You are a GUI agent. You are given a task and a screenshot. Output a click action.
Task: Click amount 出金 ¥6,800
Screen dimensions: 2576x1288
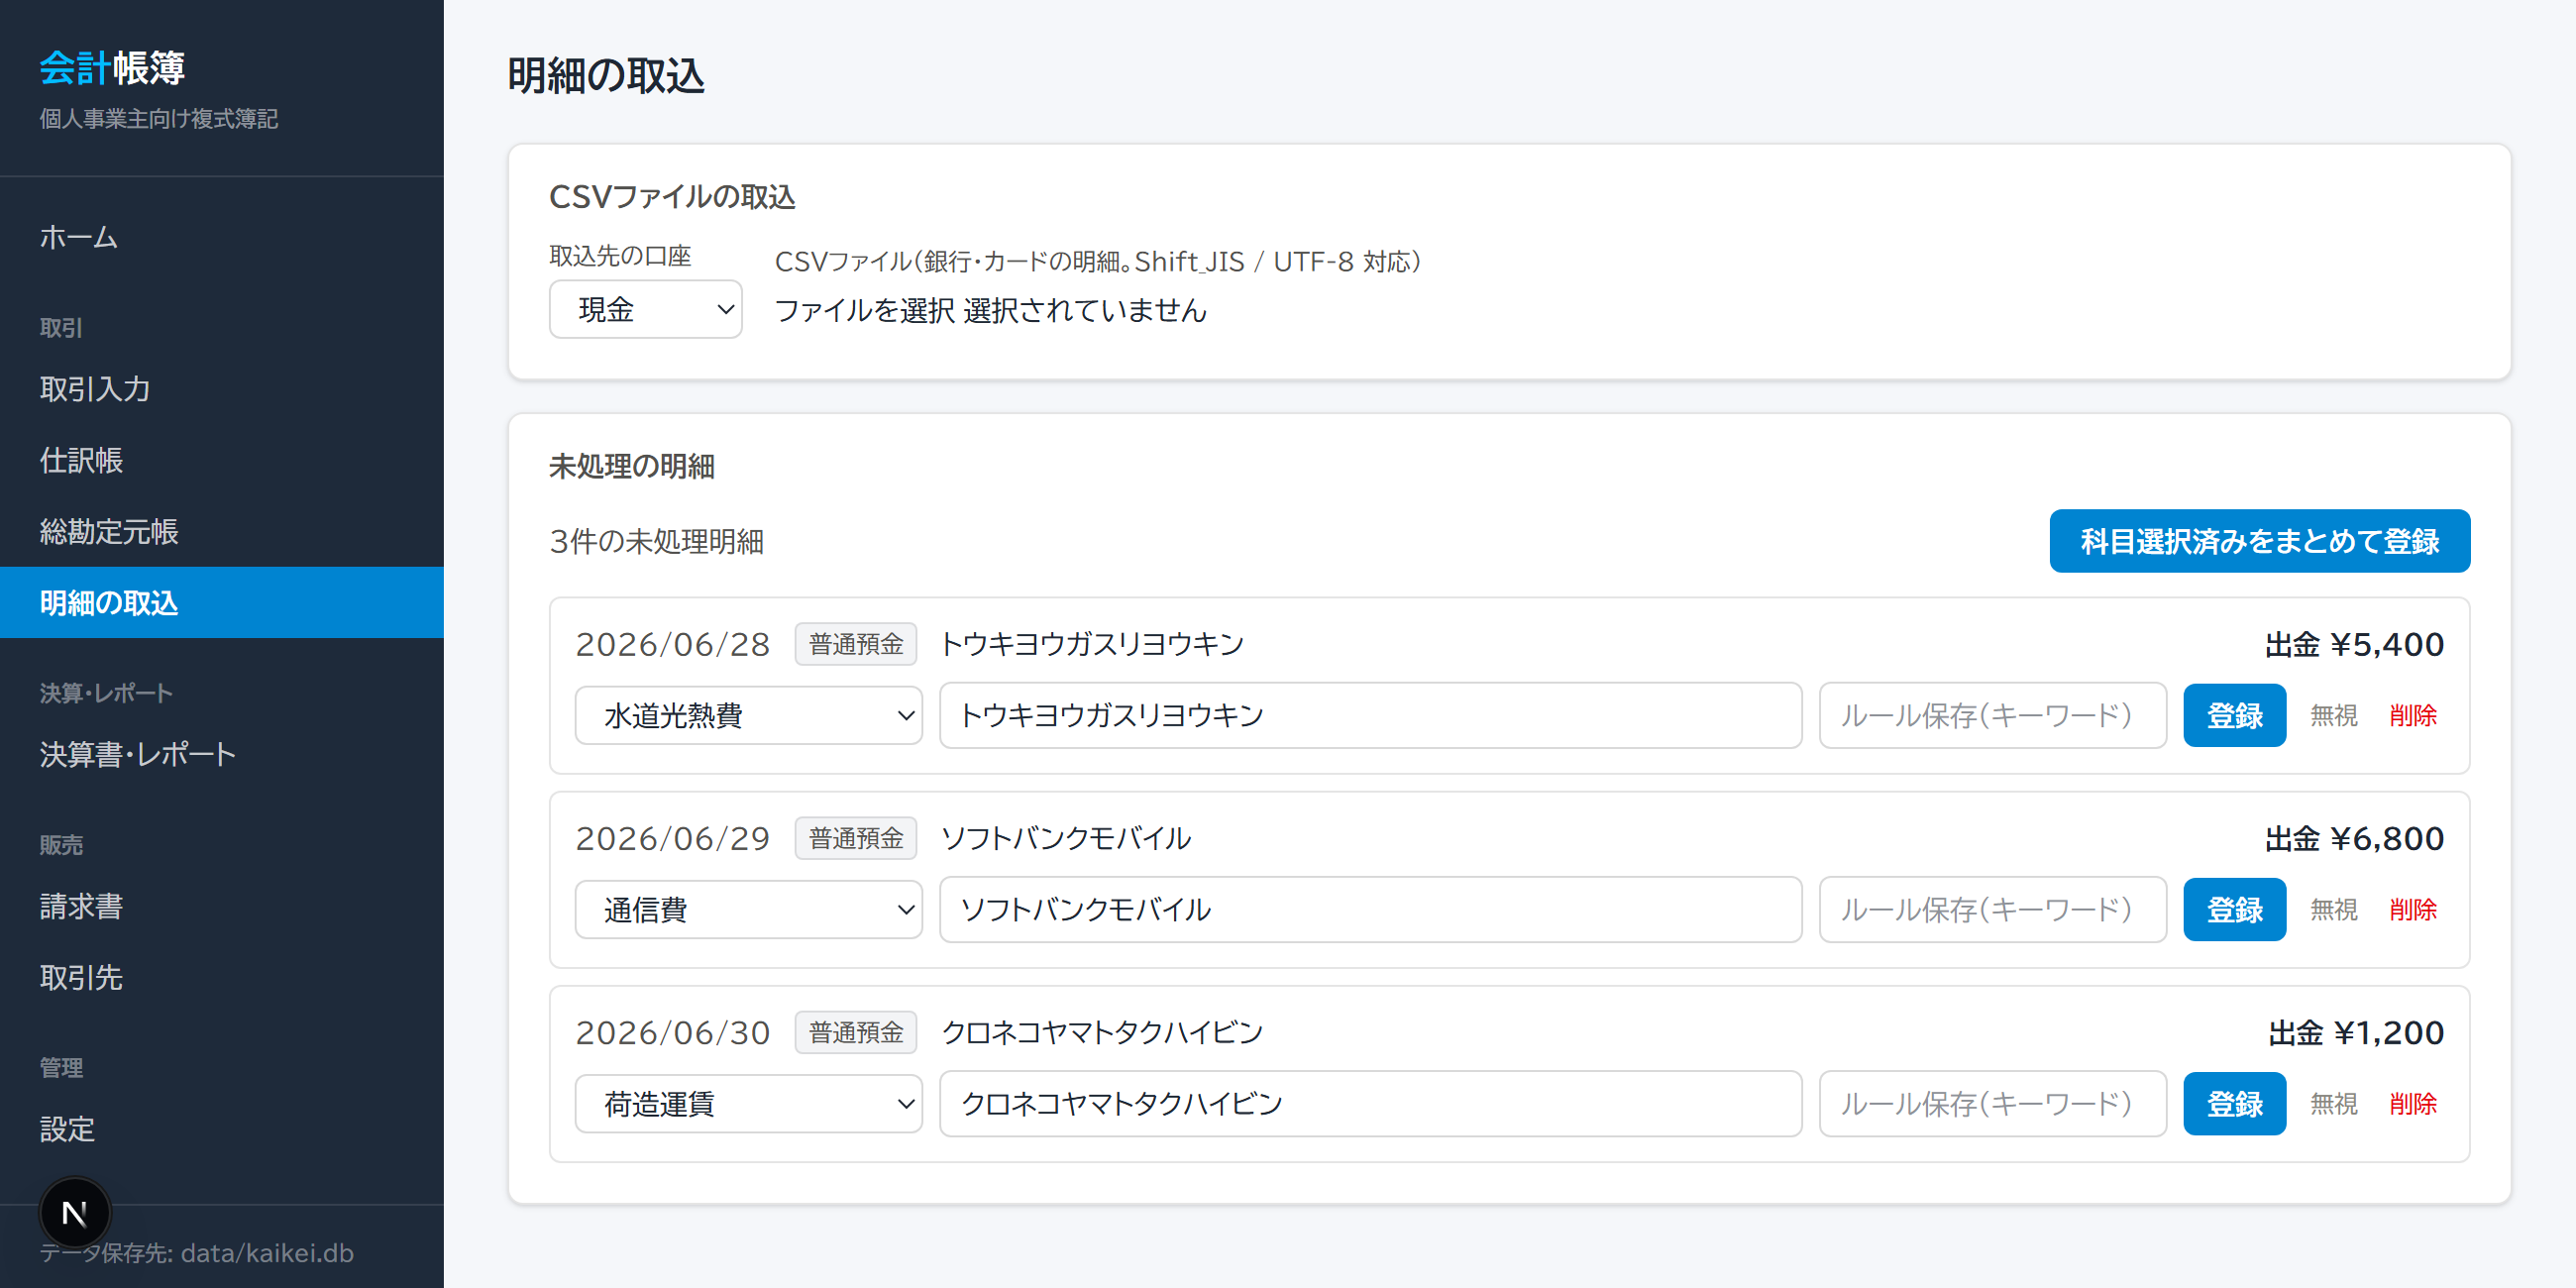point(2354,838)
